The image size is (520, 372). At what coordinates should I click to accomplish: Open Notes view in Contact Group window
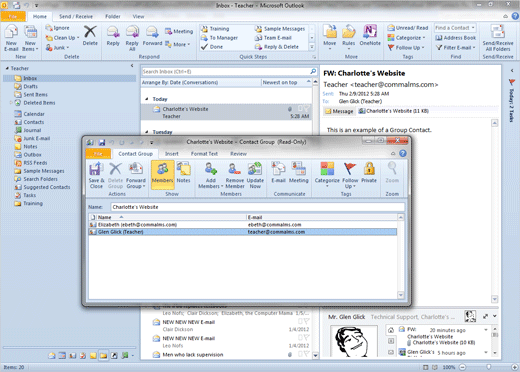183,173
